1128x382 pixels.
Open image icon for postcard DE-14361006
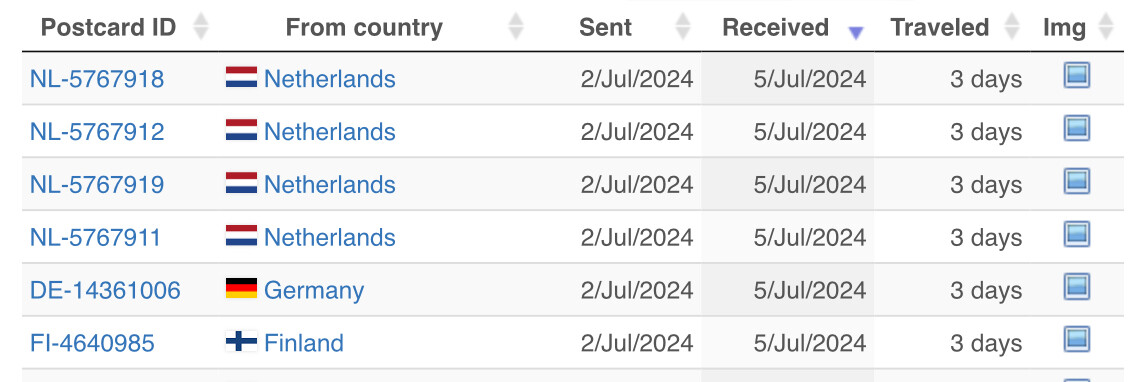coord(1076,287)
